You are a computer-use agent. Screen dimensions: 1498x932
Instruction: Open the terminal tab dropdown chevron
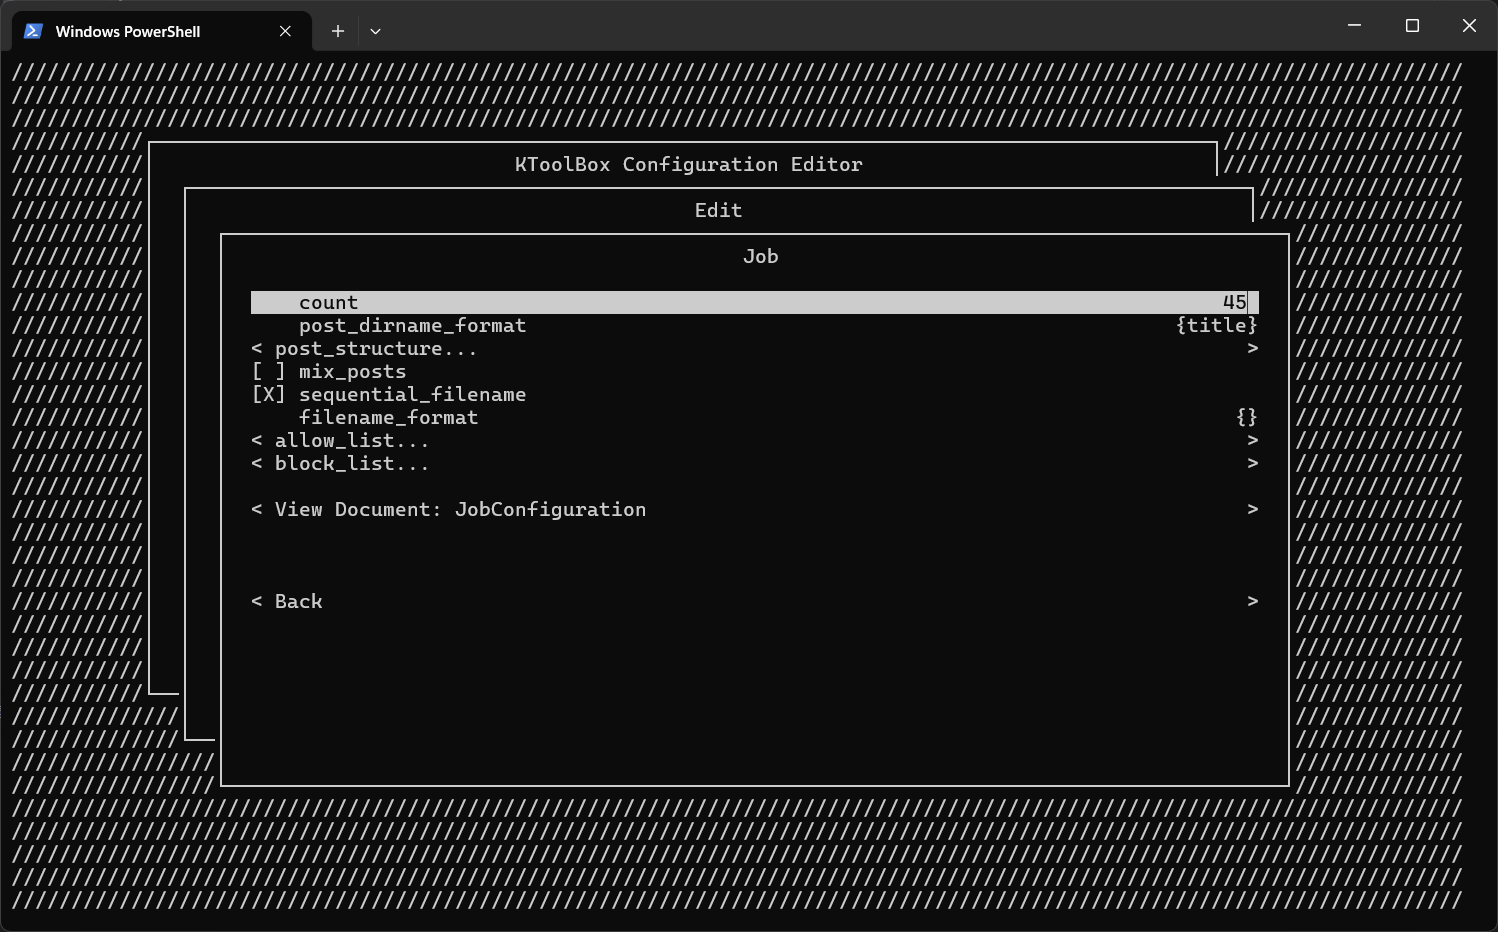tap(375, 31)
